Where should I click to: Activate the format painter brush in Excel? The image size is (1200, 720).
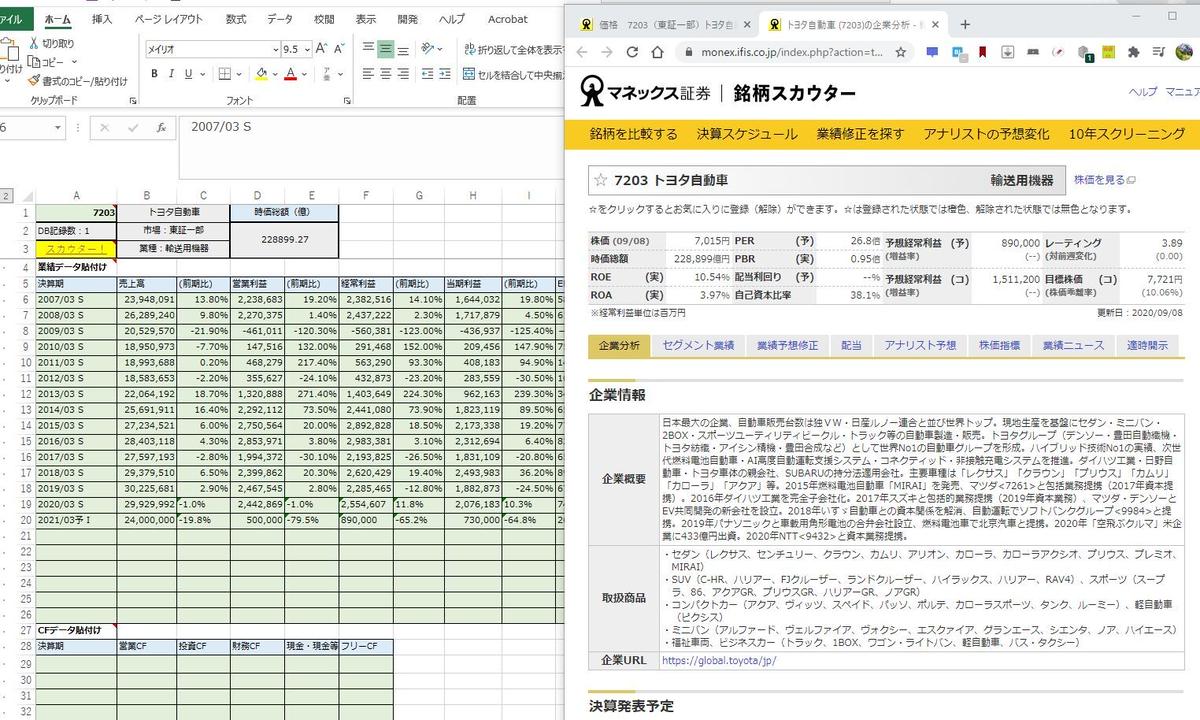click(x=34, y=81)
